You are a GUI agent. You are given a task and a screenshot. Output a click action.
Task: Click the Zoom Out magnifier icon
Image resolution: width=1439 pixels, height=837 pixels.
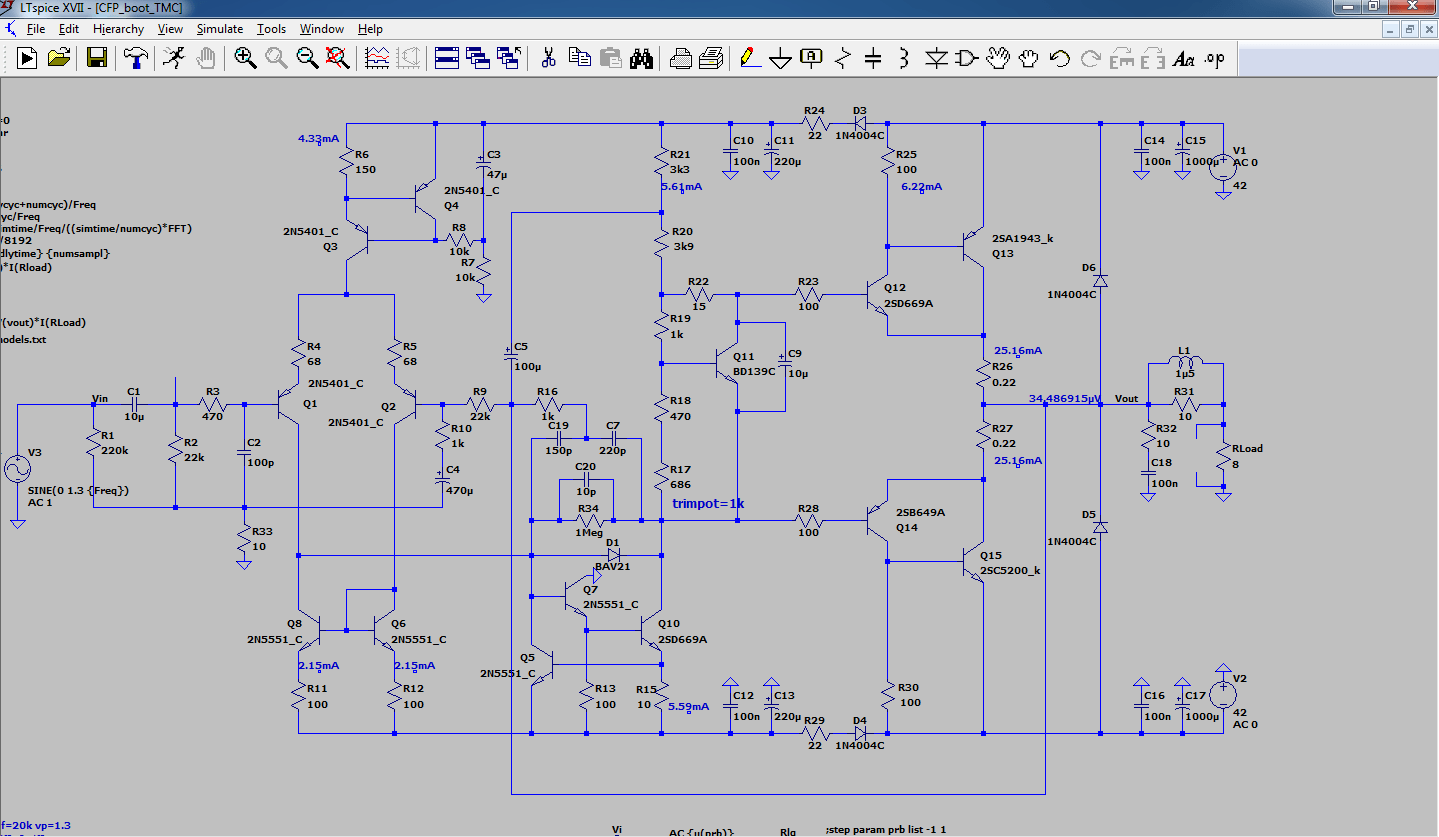tap(307, 58)
